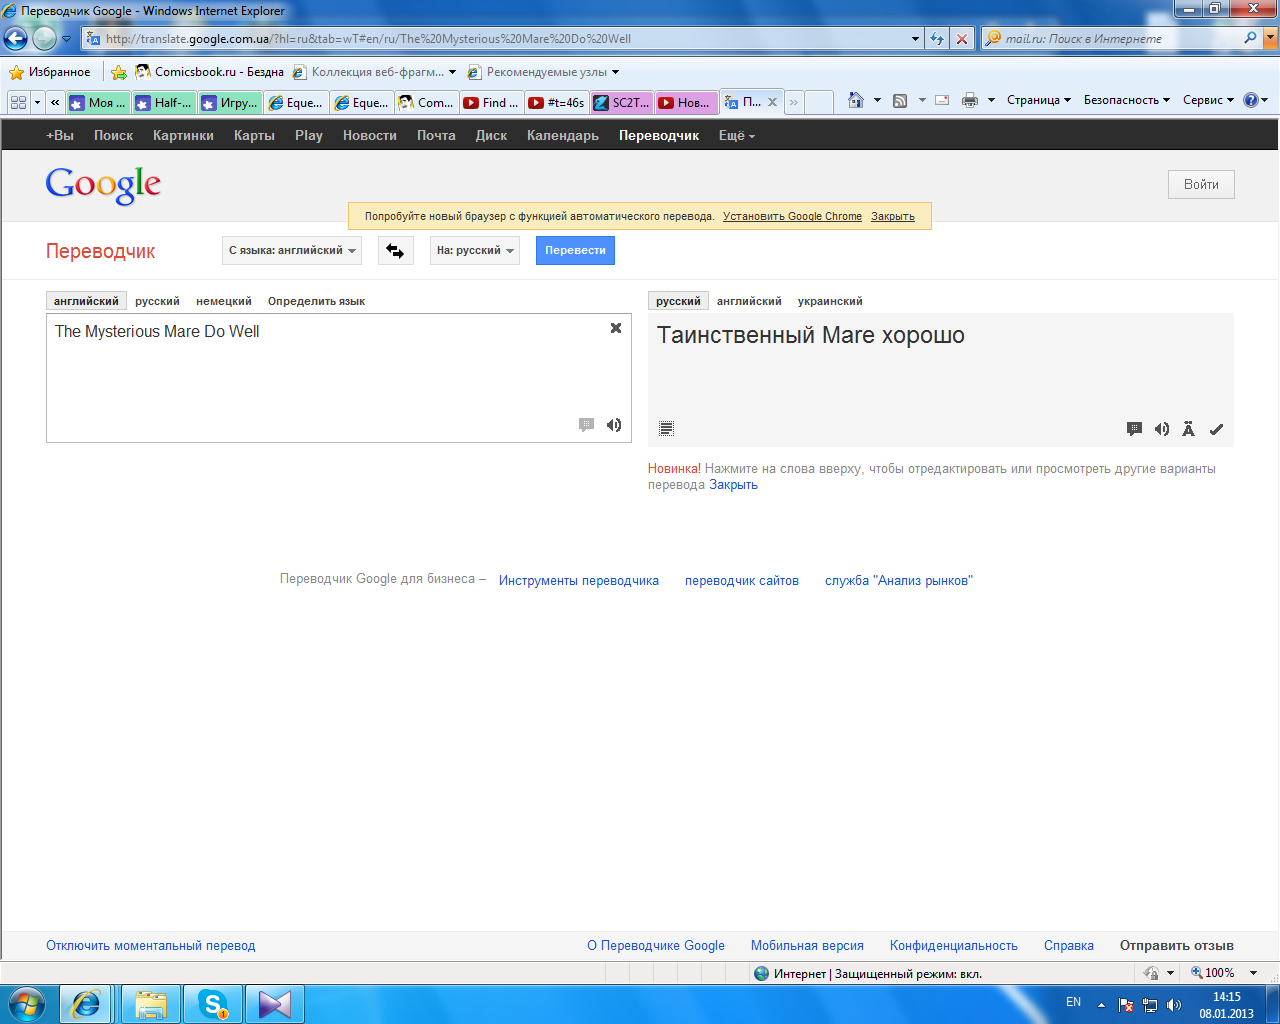Add to favorites bar star icon
This screenshot has width=1280, height=1024.
(119, 72)
